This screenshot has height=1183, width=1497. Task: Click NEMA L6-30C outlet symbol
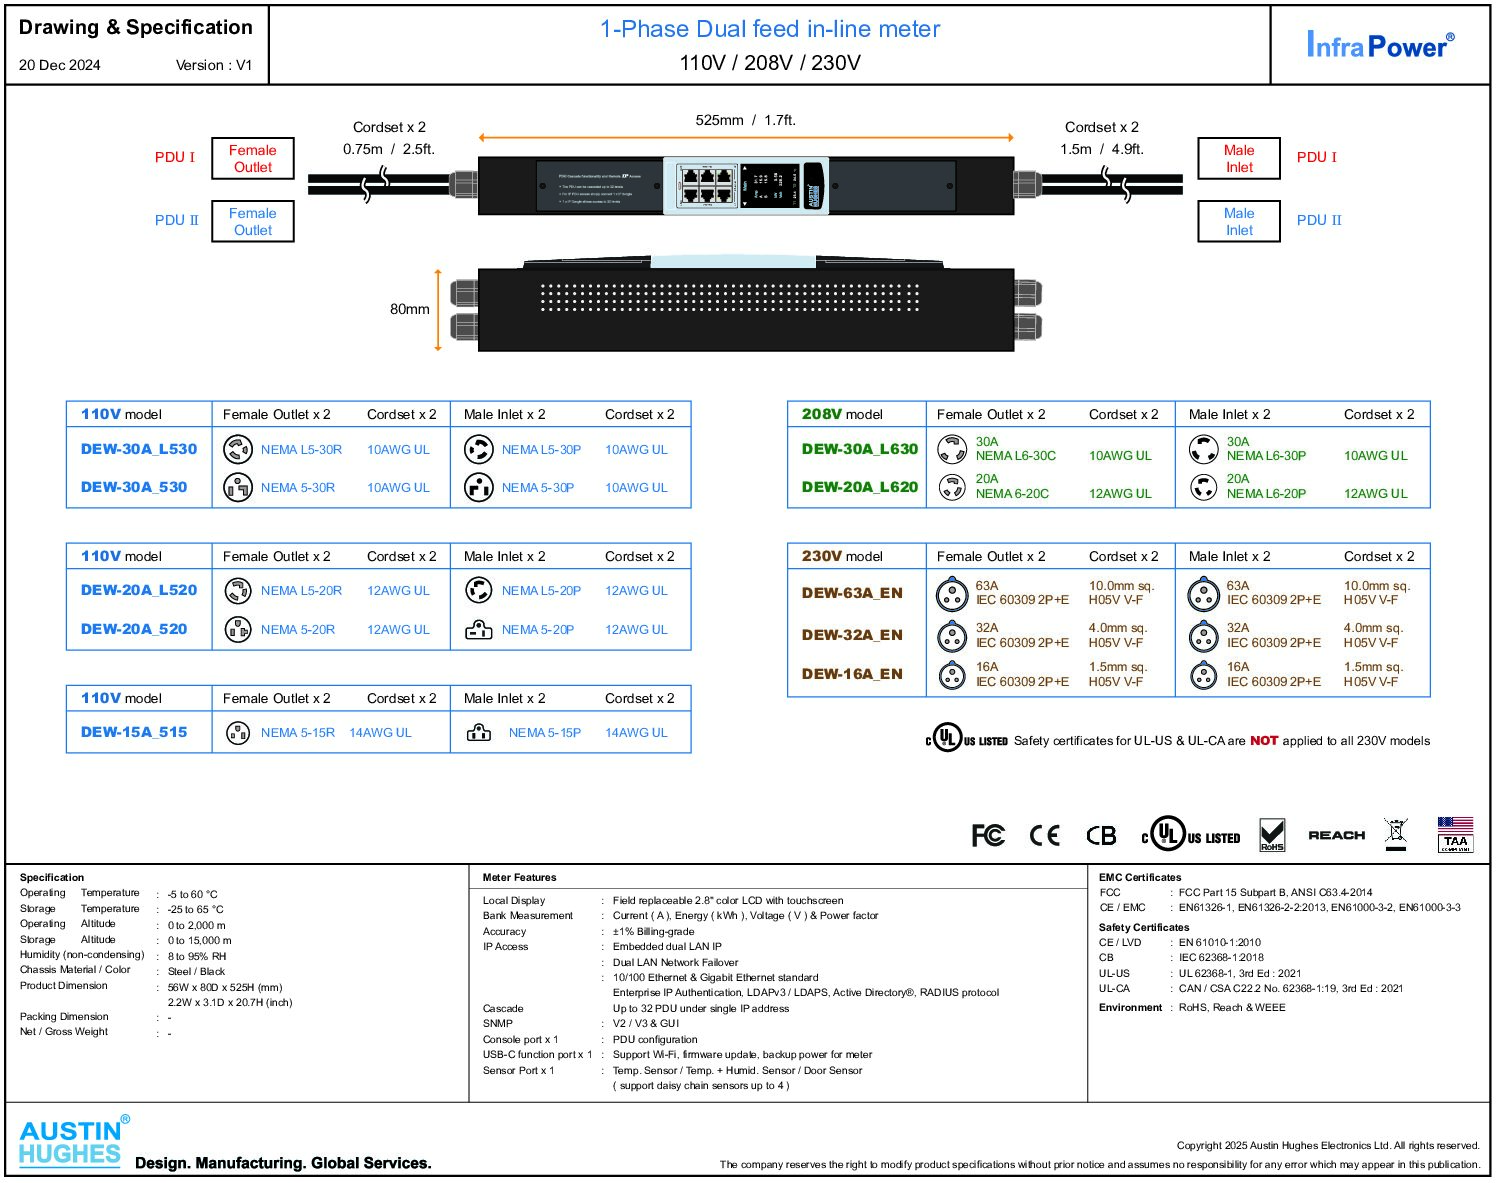coord(952,449)
